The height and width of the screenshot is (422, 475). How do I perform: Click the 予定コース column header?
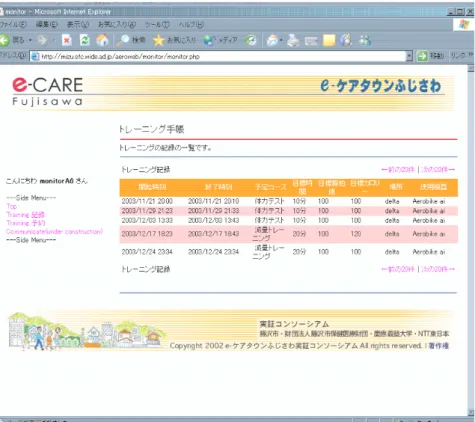tap(271, 187)
